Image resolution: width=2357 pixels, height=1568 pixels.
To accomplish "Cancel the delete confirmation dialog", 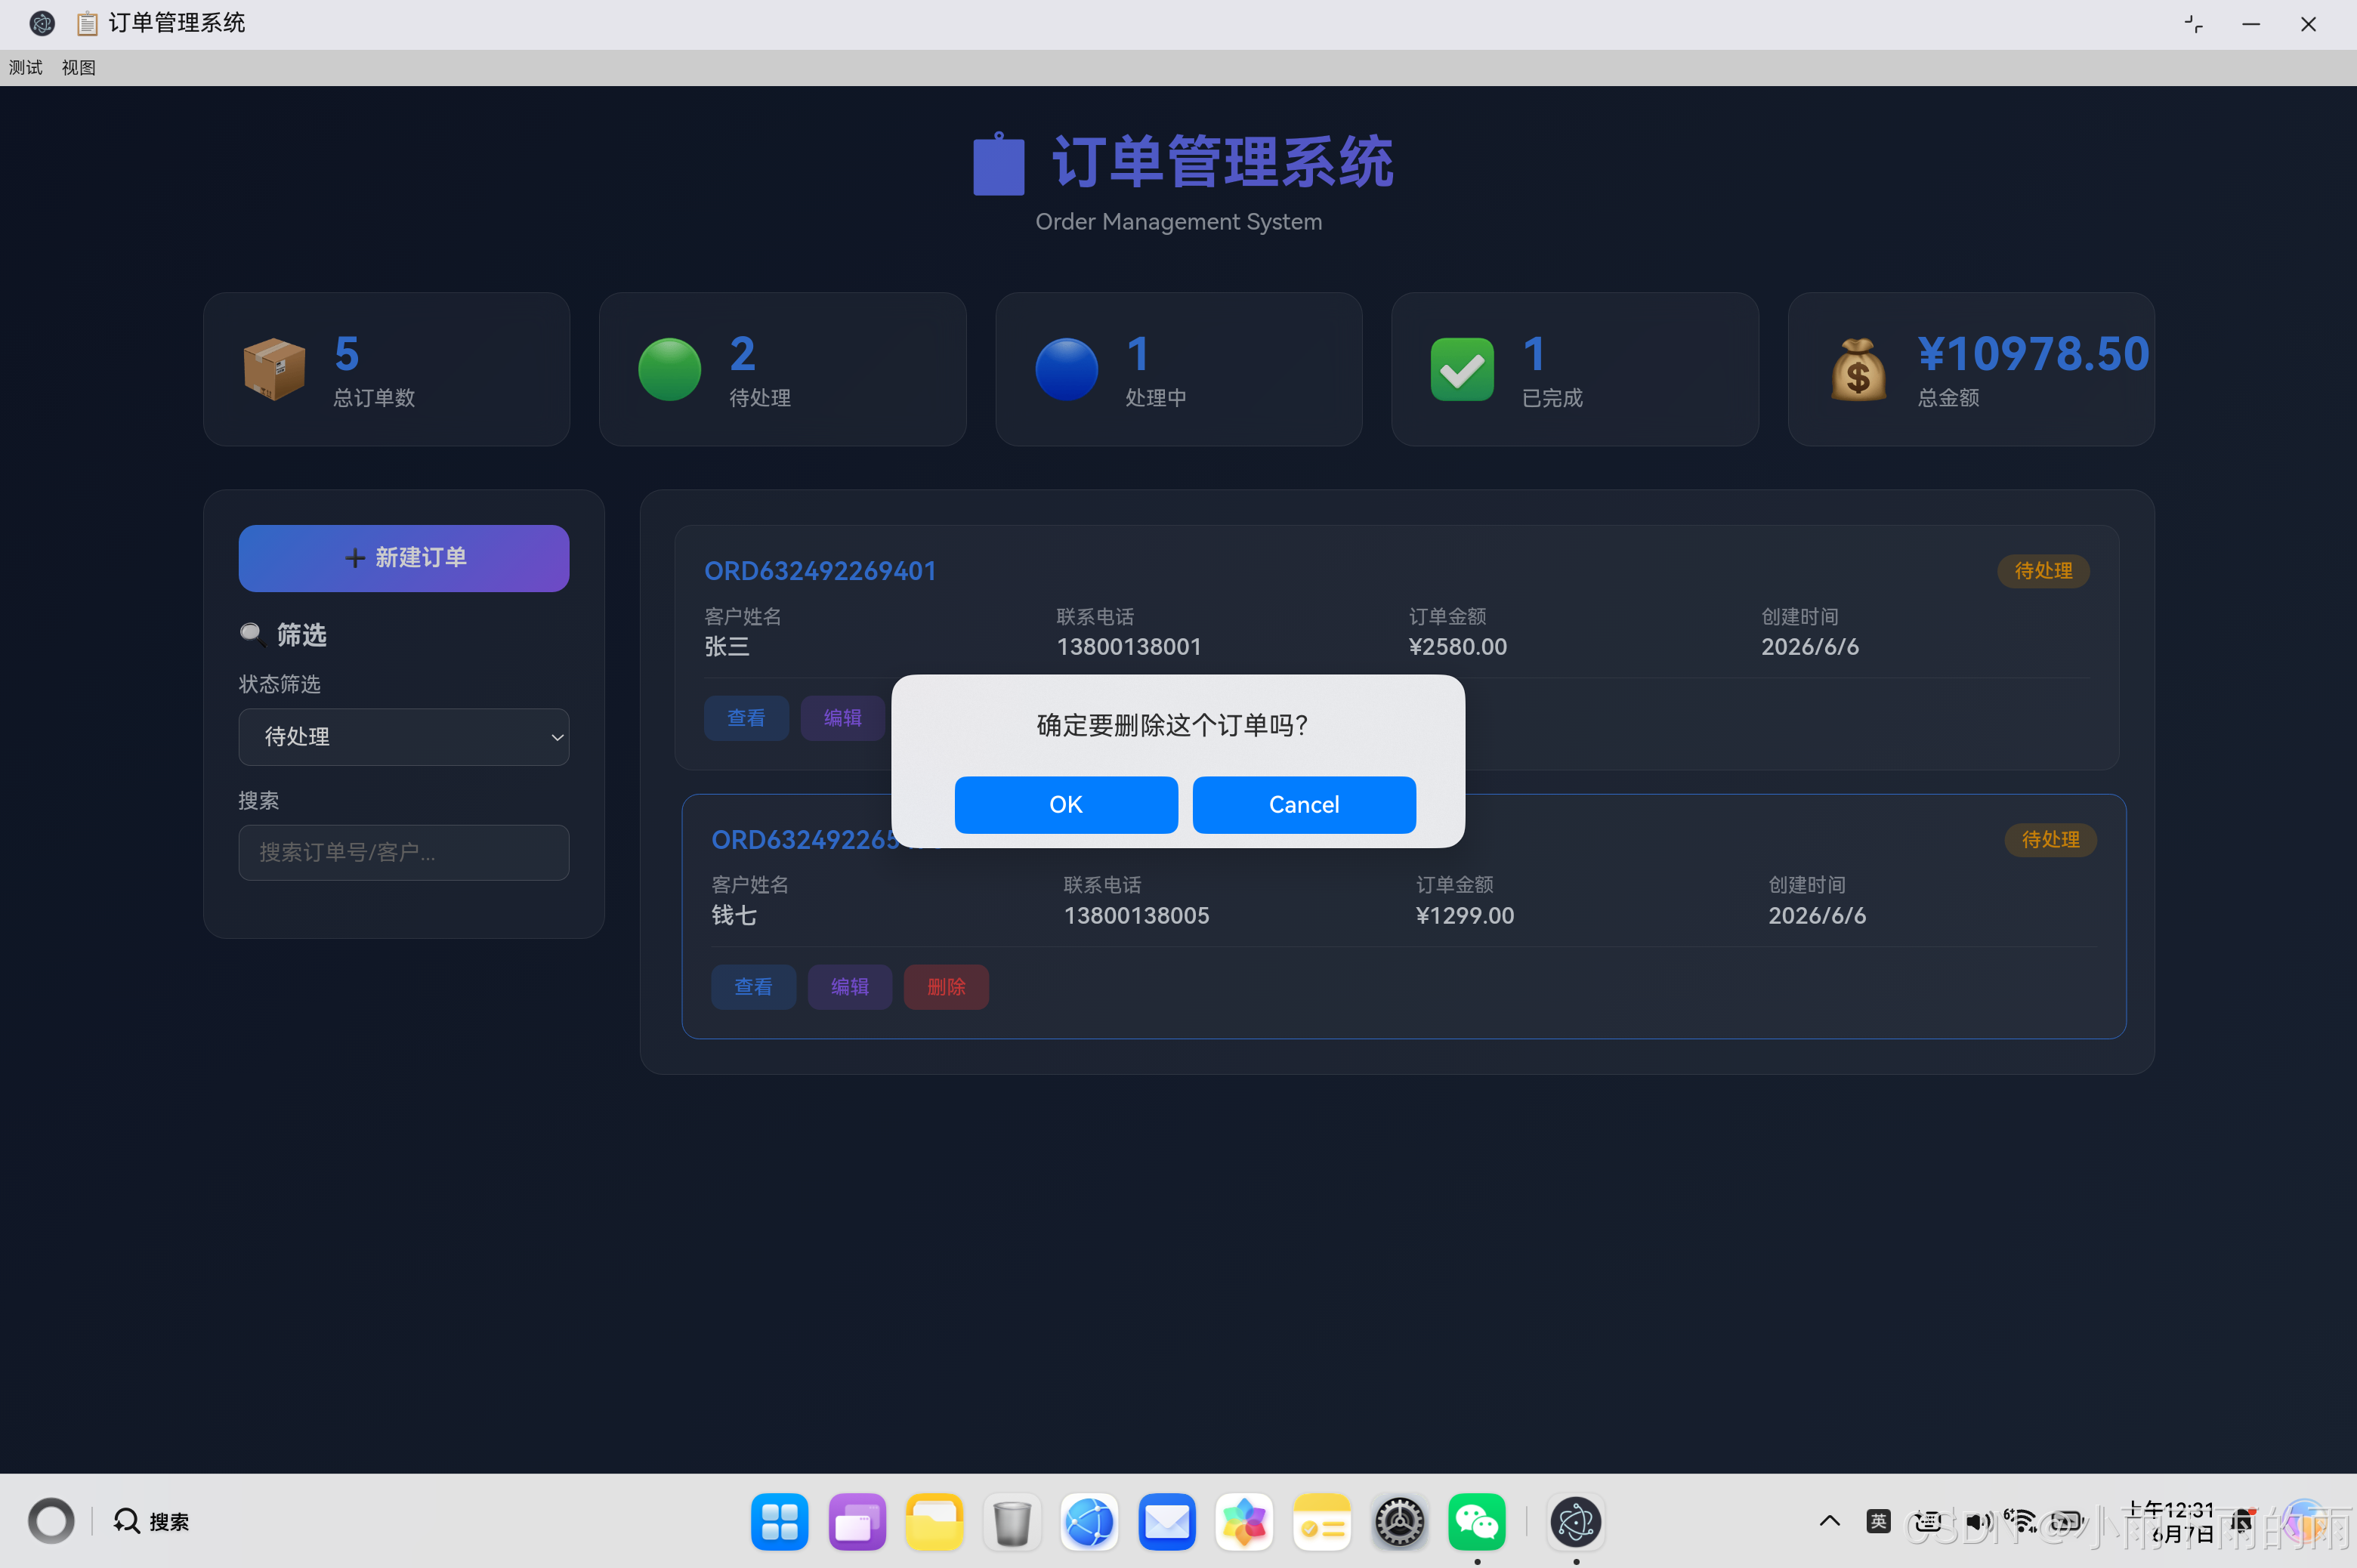I will click(1304, 804).
